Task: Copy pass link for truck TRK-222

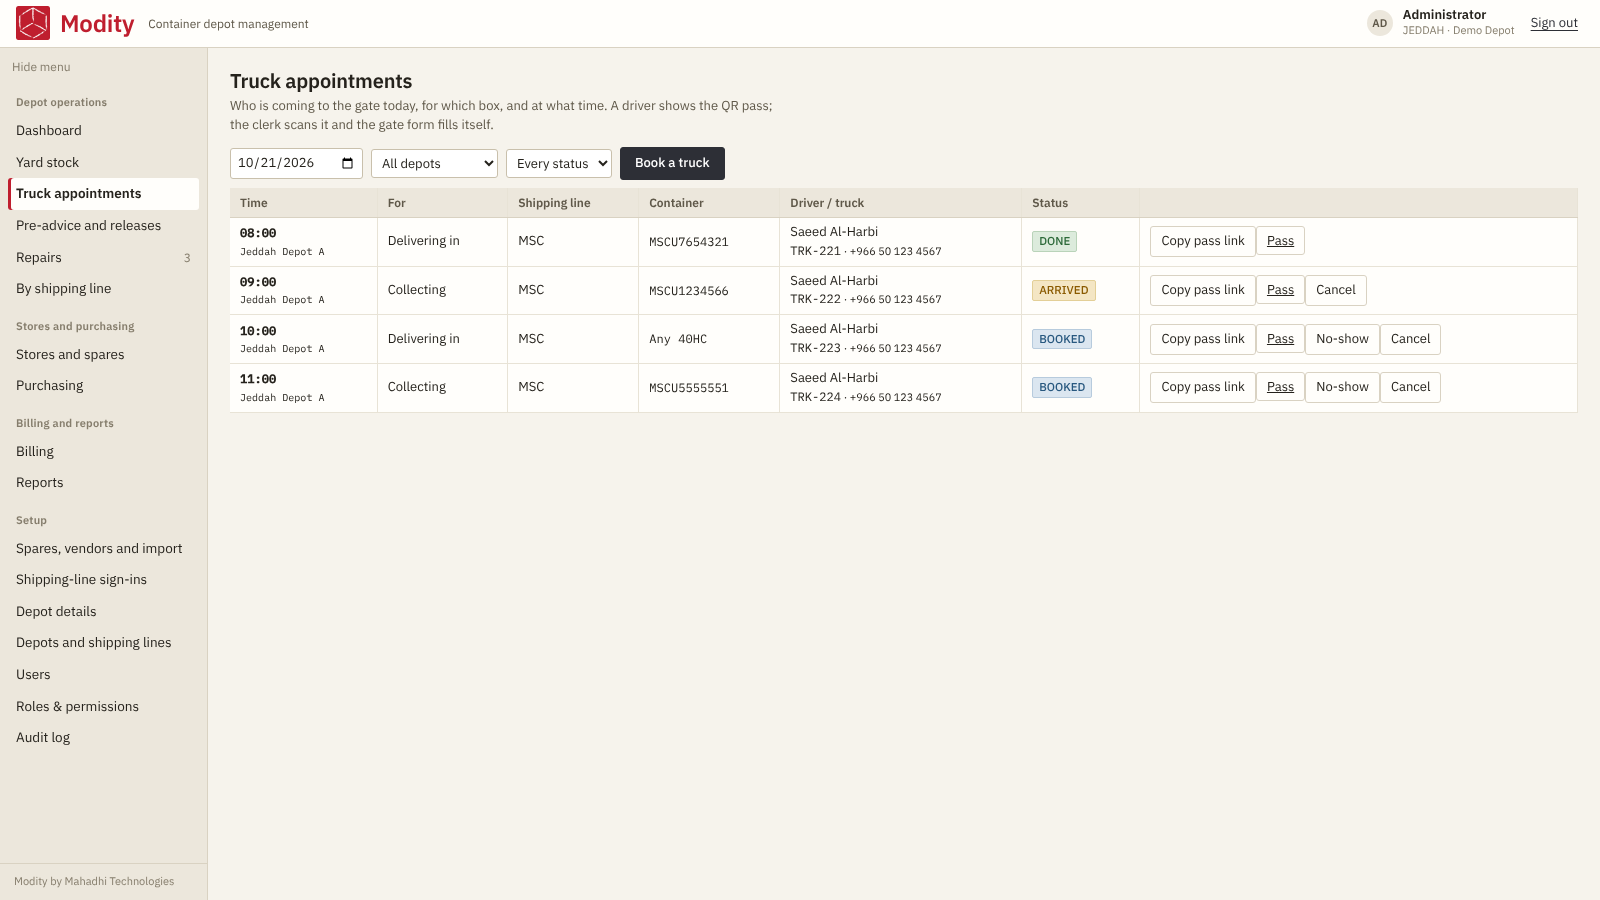Action: click(x=1203, y=290)
